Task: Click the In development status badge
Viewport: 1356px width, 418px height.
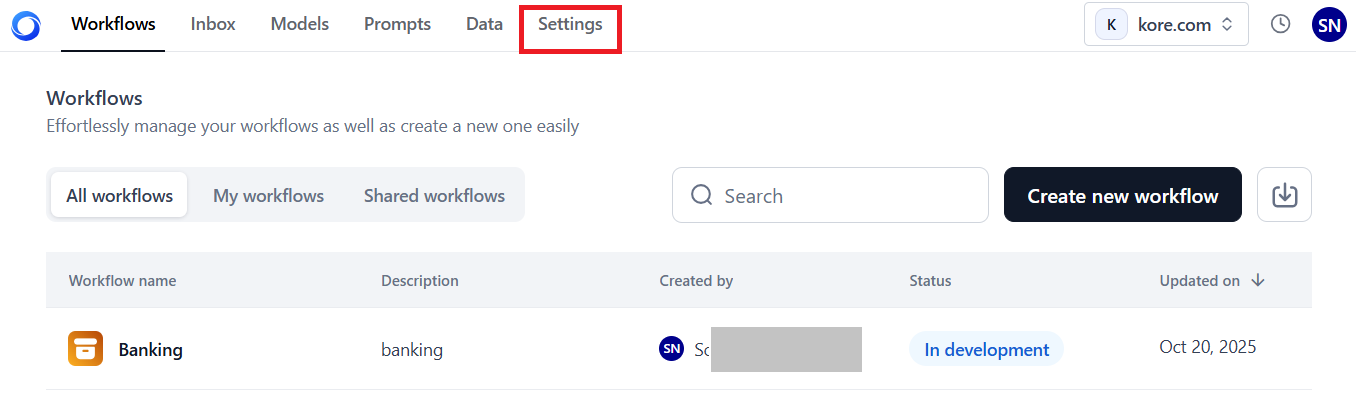Action: (986, 349)
